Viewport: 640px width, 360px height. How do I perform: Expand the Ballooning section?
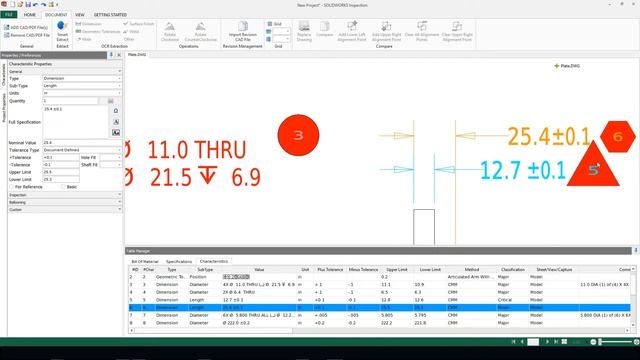[65, 202]
